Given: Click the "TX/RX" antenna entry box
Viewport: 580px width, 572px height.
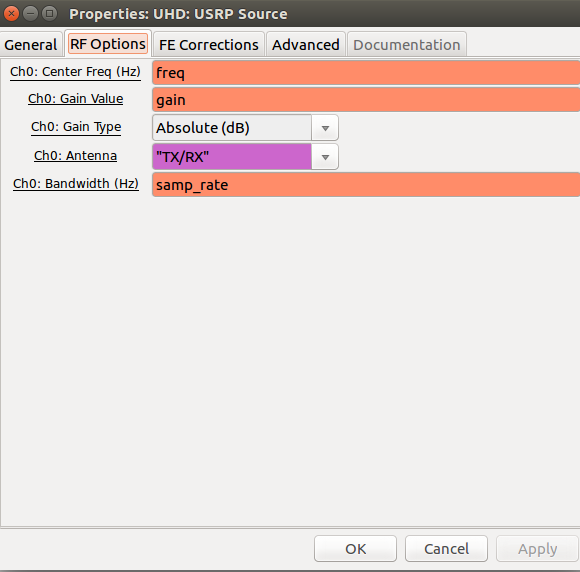Looking at the screenshot, I should [232, 157].
